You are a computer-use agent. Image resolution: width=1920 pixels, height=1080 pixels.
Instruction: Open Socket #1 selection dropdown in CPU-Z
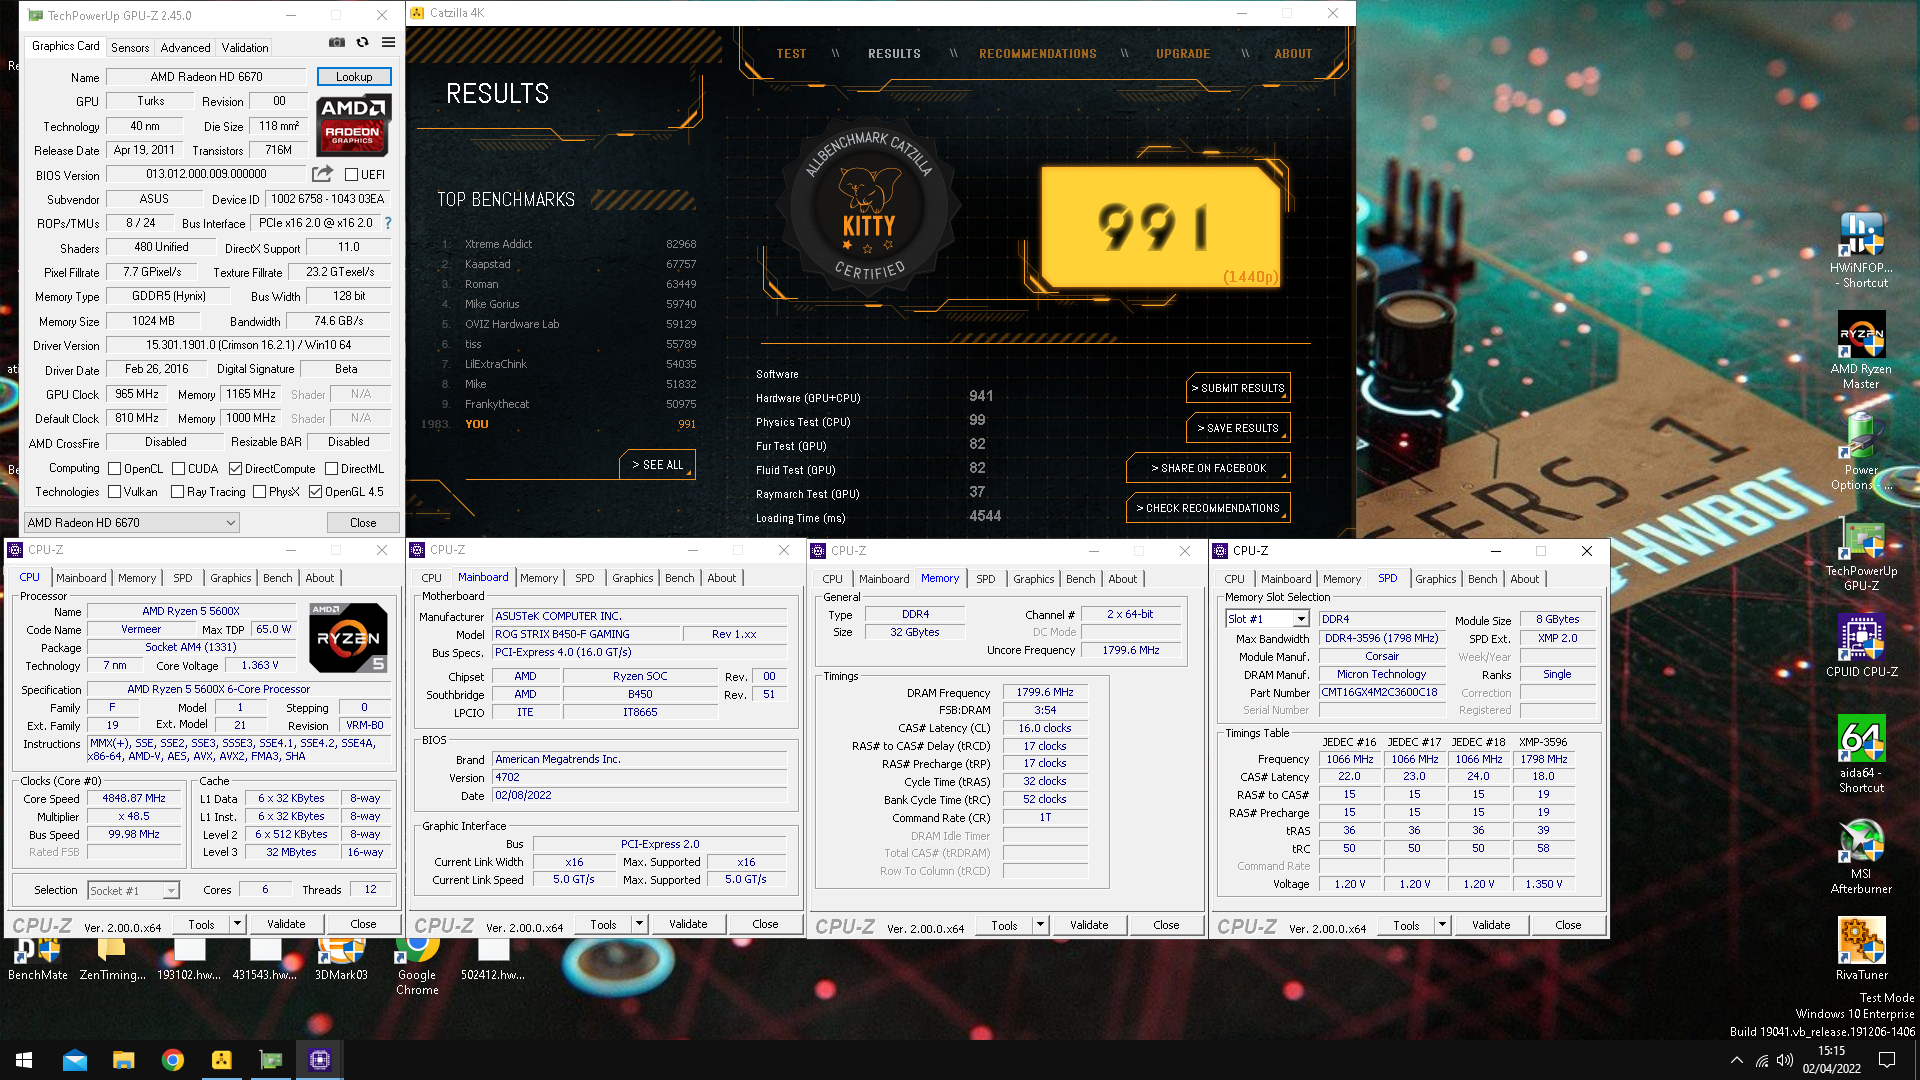pyautogui.click(x=134, y=890)
